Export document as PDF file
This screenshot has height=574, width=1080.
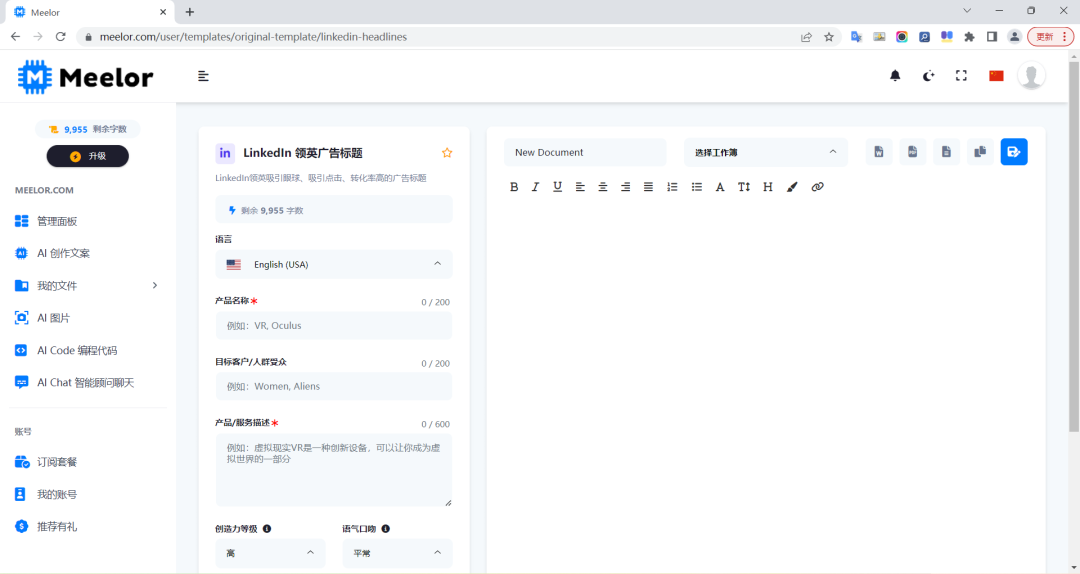click(x=913, y=152)
